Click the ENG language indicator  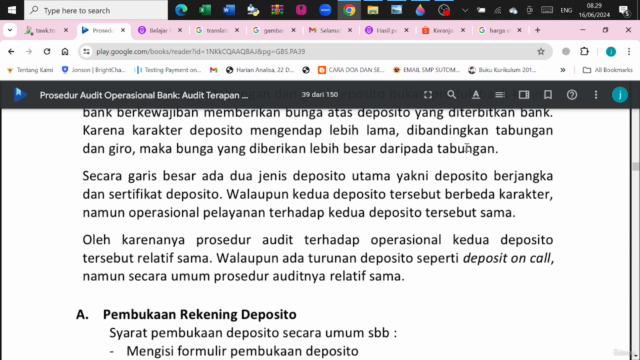coord(566,10)
